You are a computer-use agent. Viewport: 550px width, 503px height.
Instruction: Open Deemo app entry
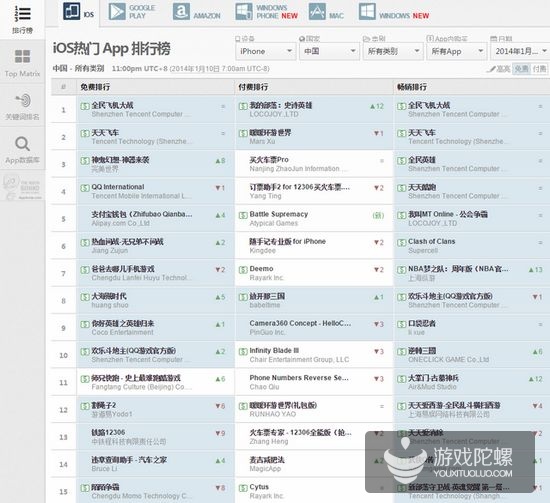[261, 269]
